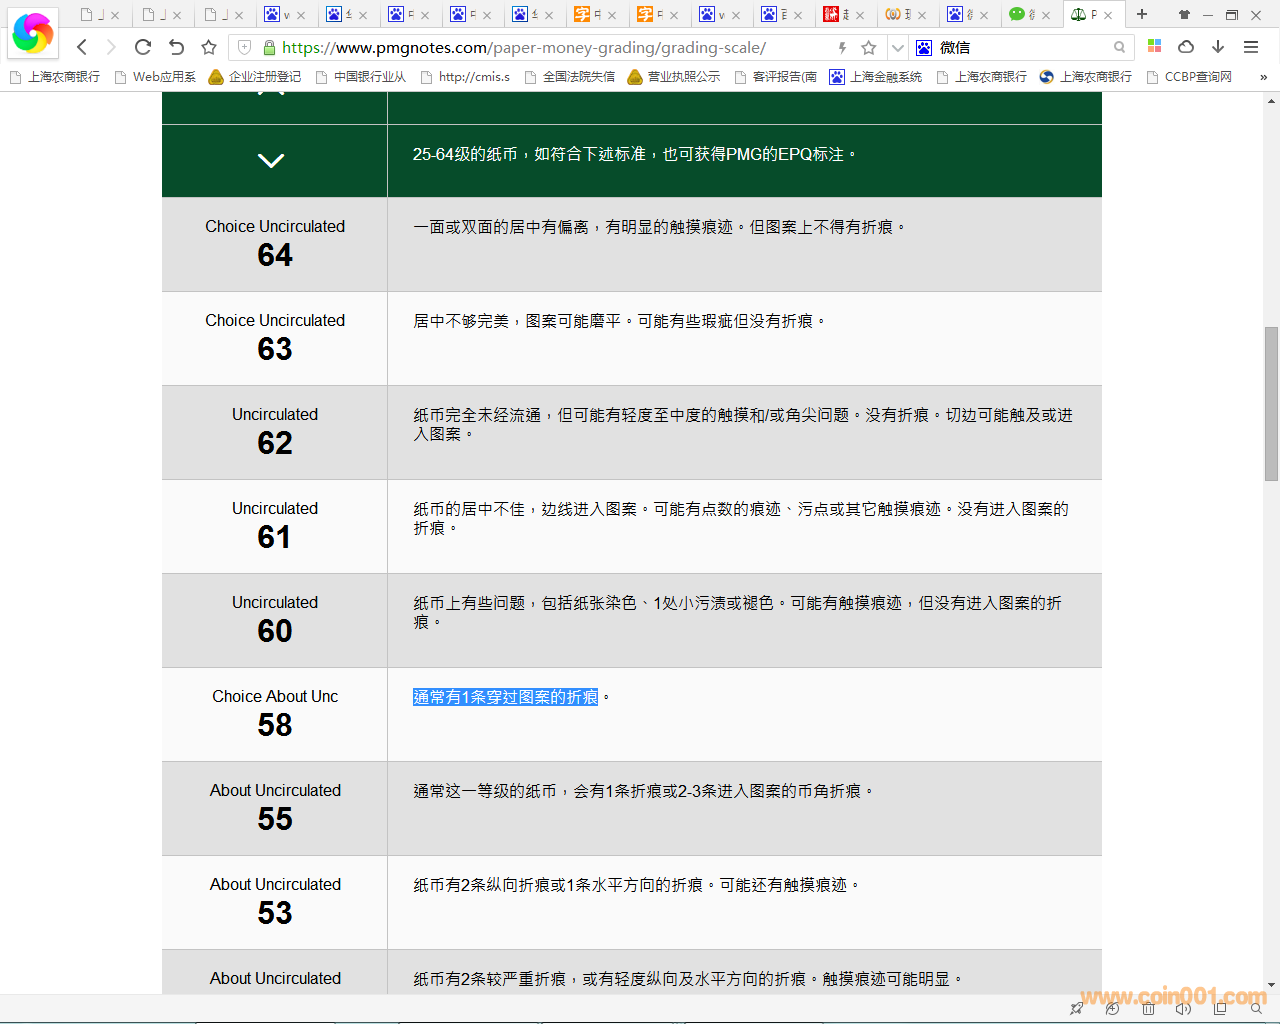This screenshot has width=1280, height=1024.
Task: Click the browser back arrow
Action: point(82,47)
